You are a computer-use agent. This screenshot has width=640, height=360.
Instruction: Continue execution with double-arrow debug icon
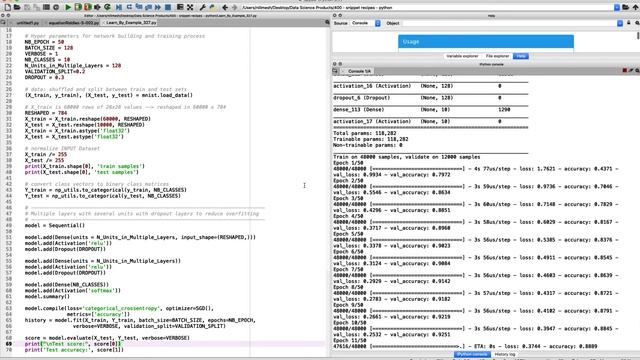pos(158,7)
